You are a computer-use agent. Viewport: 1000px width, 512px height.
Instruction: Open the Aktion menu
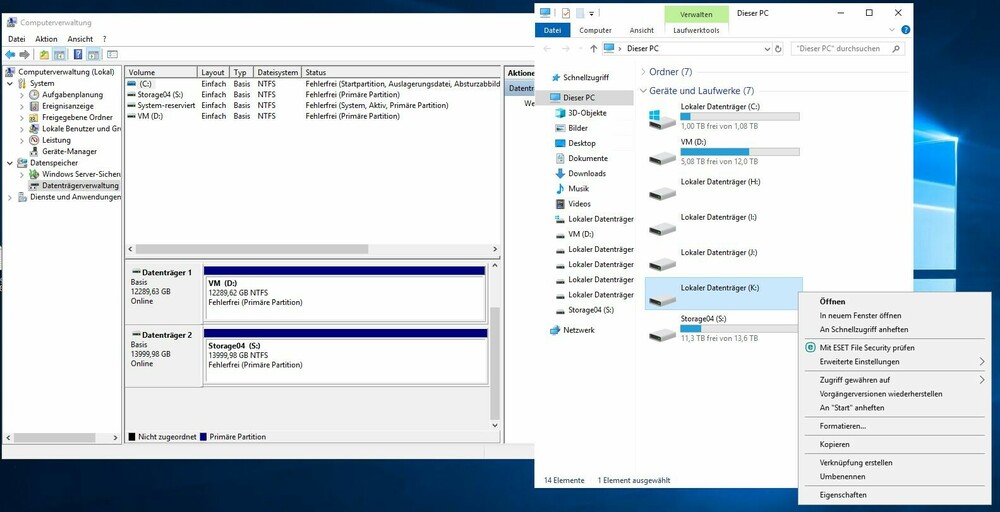(46, 39)
